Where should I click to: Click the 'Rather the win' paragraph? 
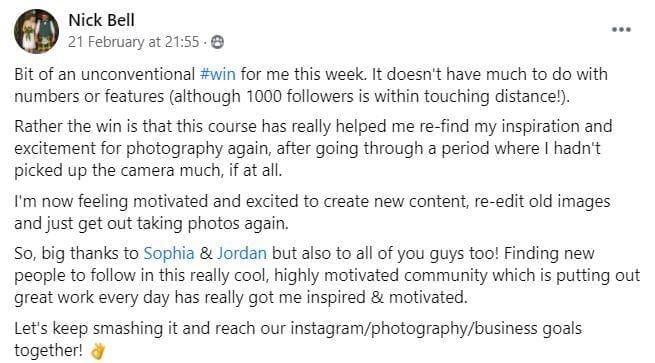pyautogui.click(x=313, y=148)
